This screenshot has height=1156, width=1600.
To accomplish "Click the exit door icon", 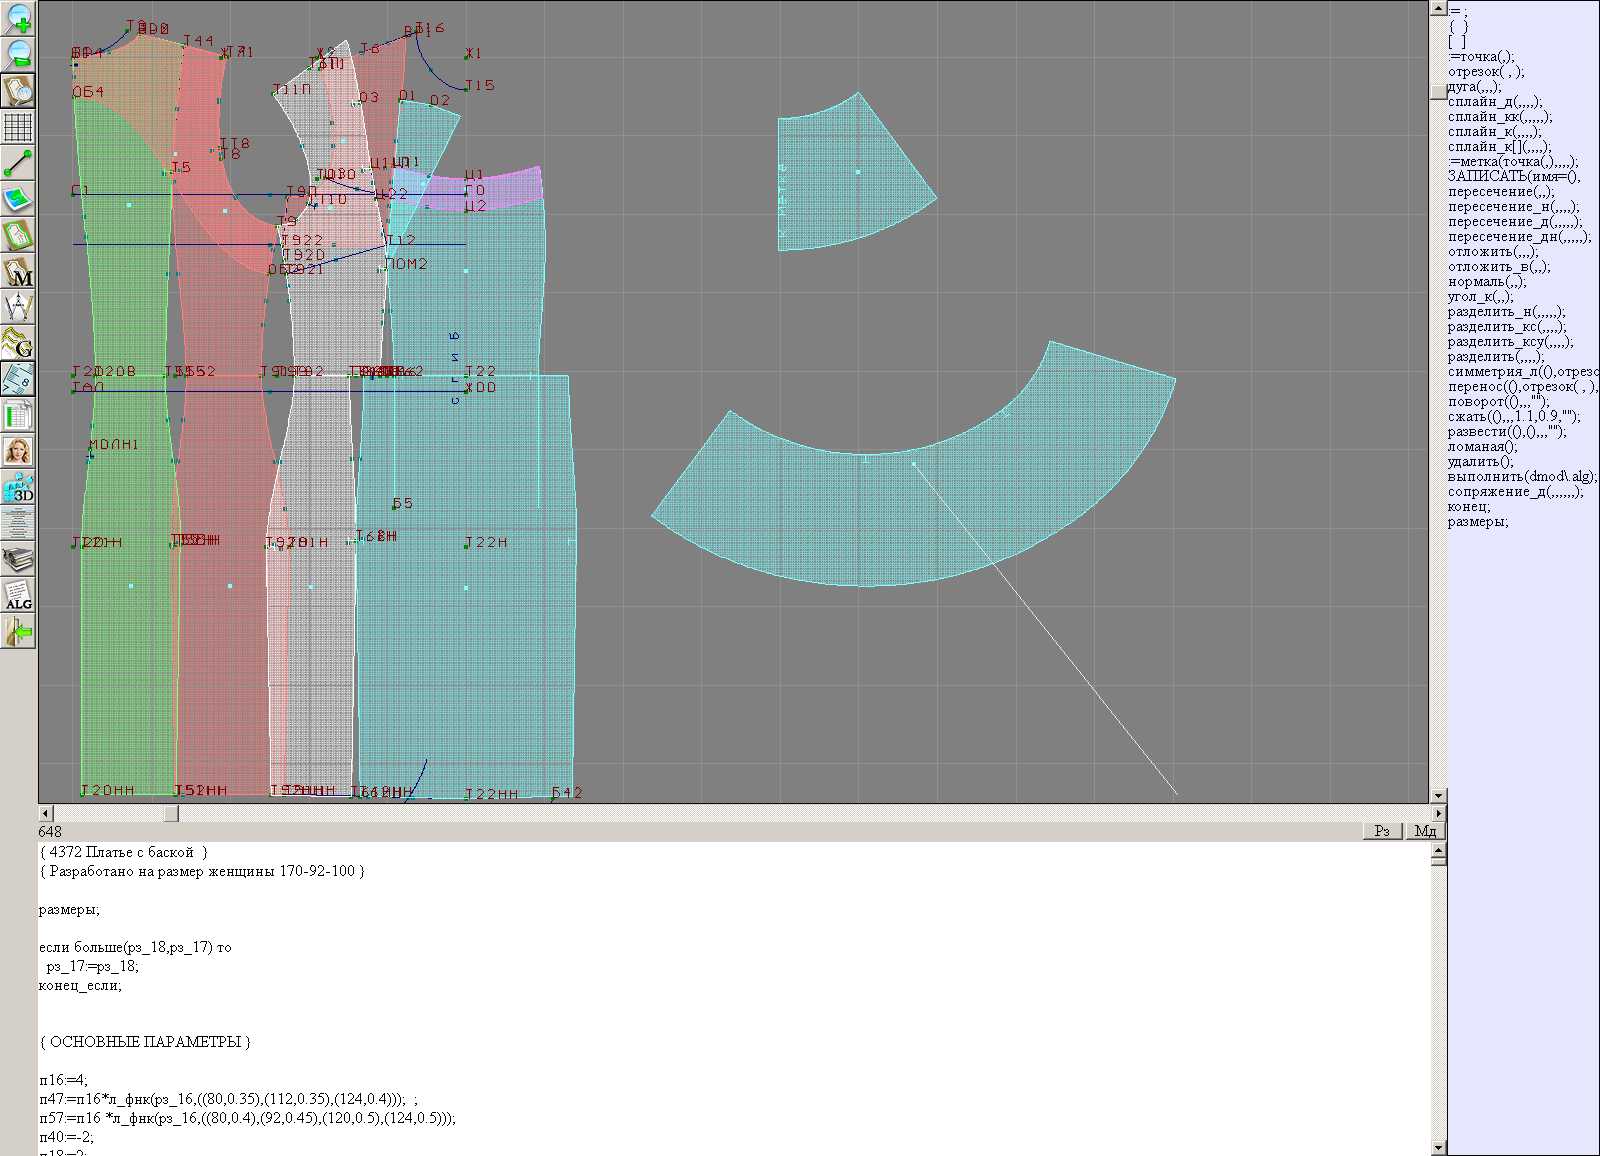I will coord(18,631).
